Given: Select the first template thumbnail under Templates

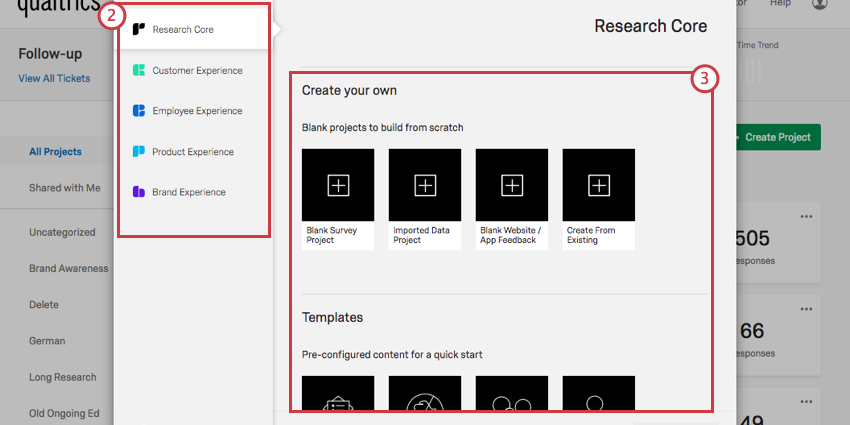Looking at the screenshot, I should [338, 395].
